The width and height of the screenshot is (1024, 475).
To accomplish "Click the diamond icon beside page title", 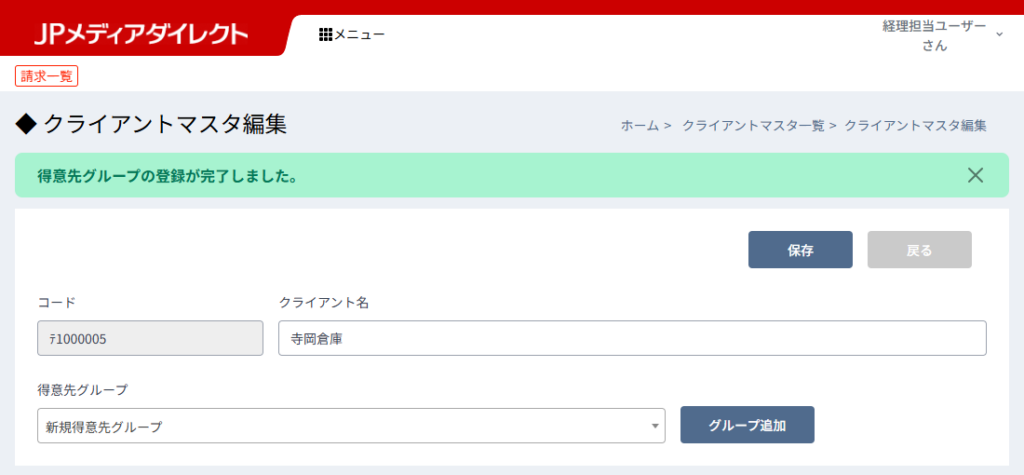I will tap(25, 124).
